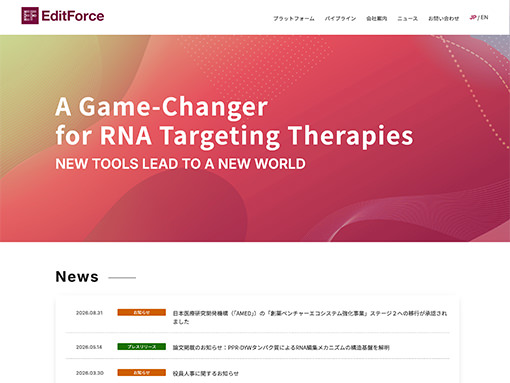
Task: Click the EditForce wordmark text
Action: point(73,16)
